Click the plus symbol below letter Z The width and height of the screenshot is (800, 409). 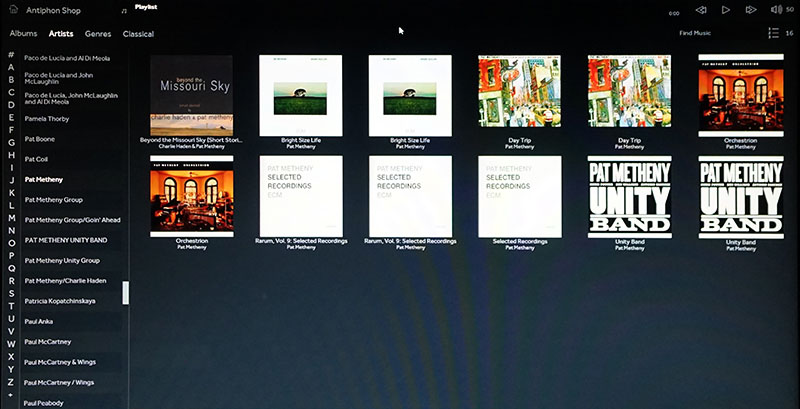[x=10, y=394]
